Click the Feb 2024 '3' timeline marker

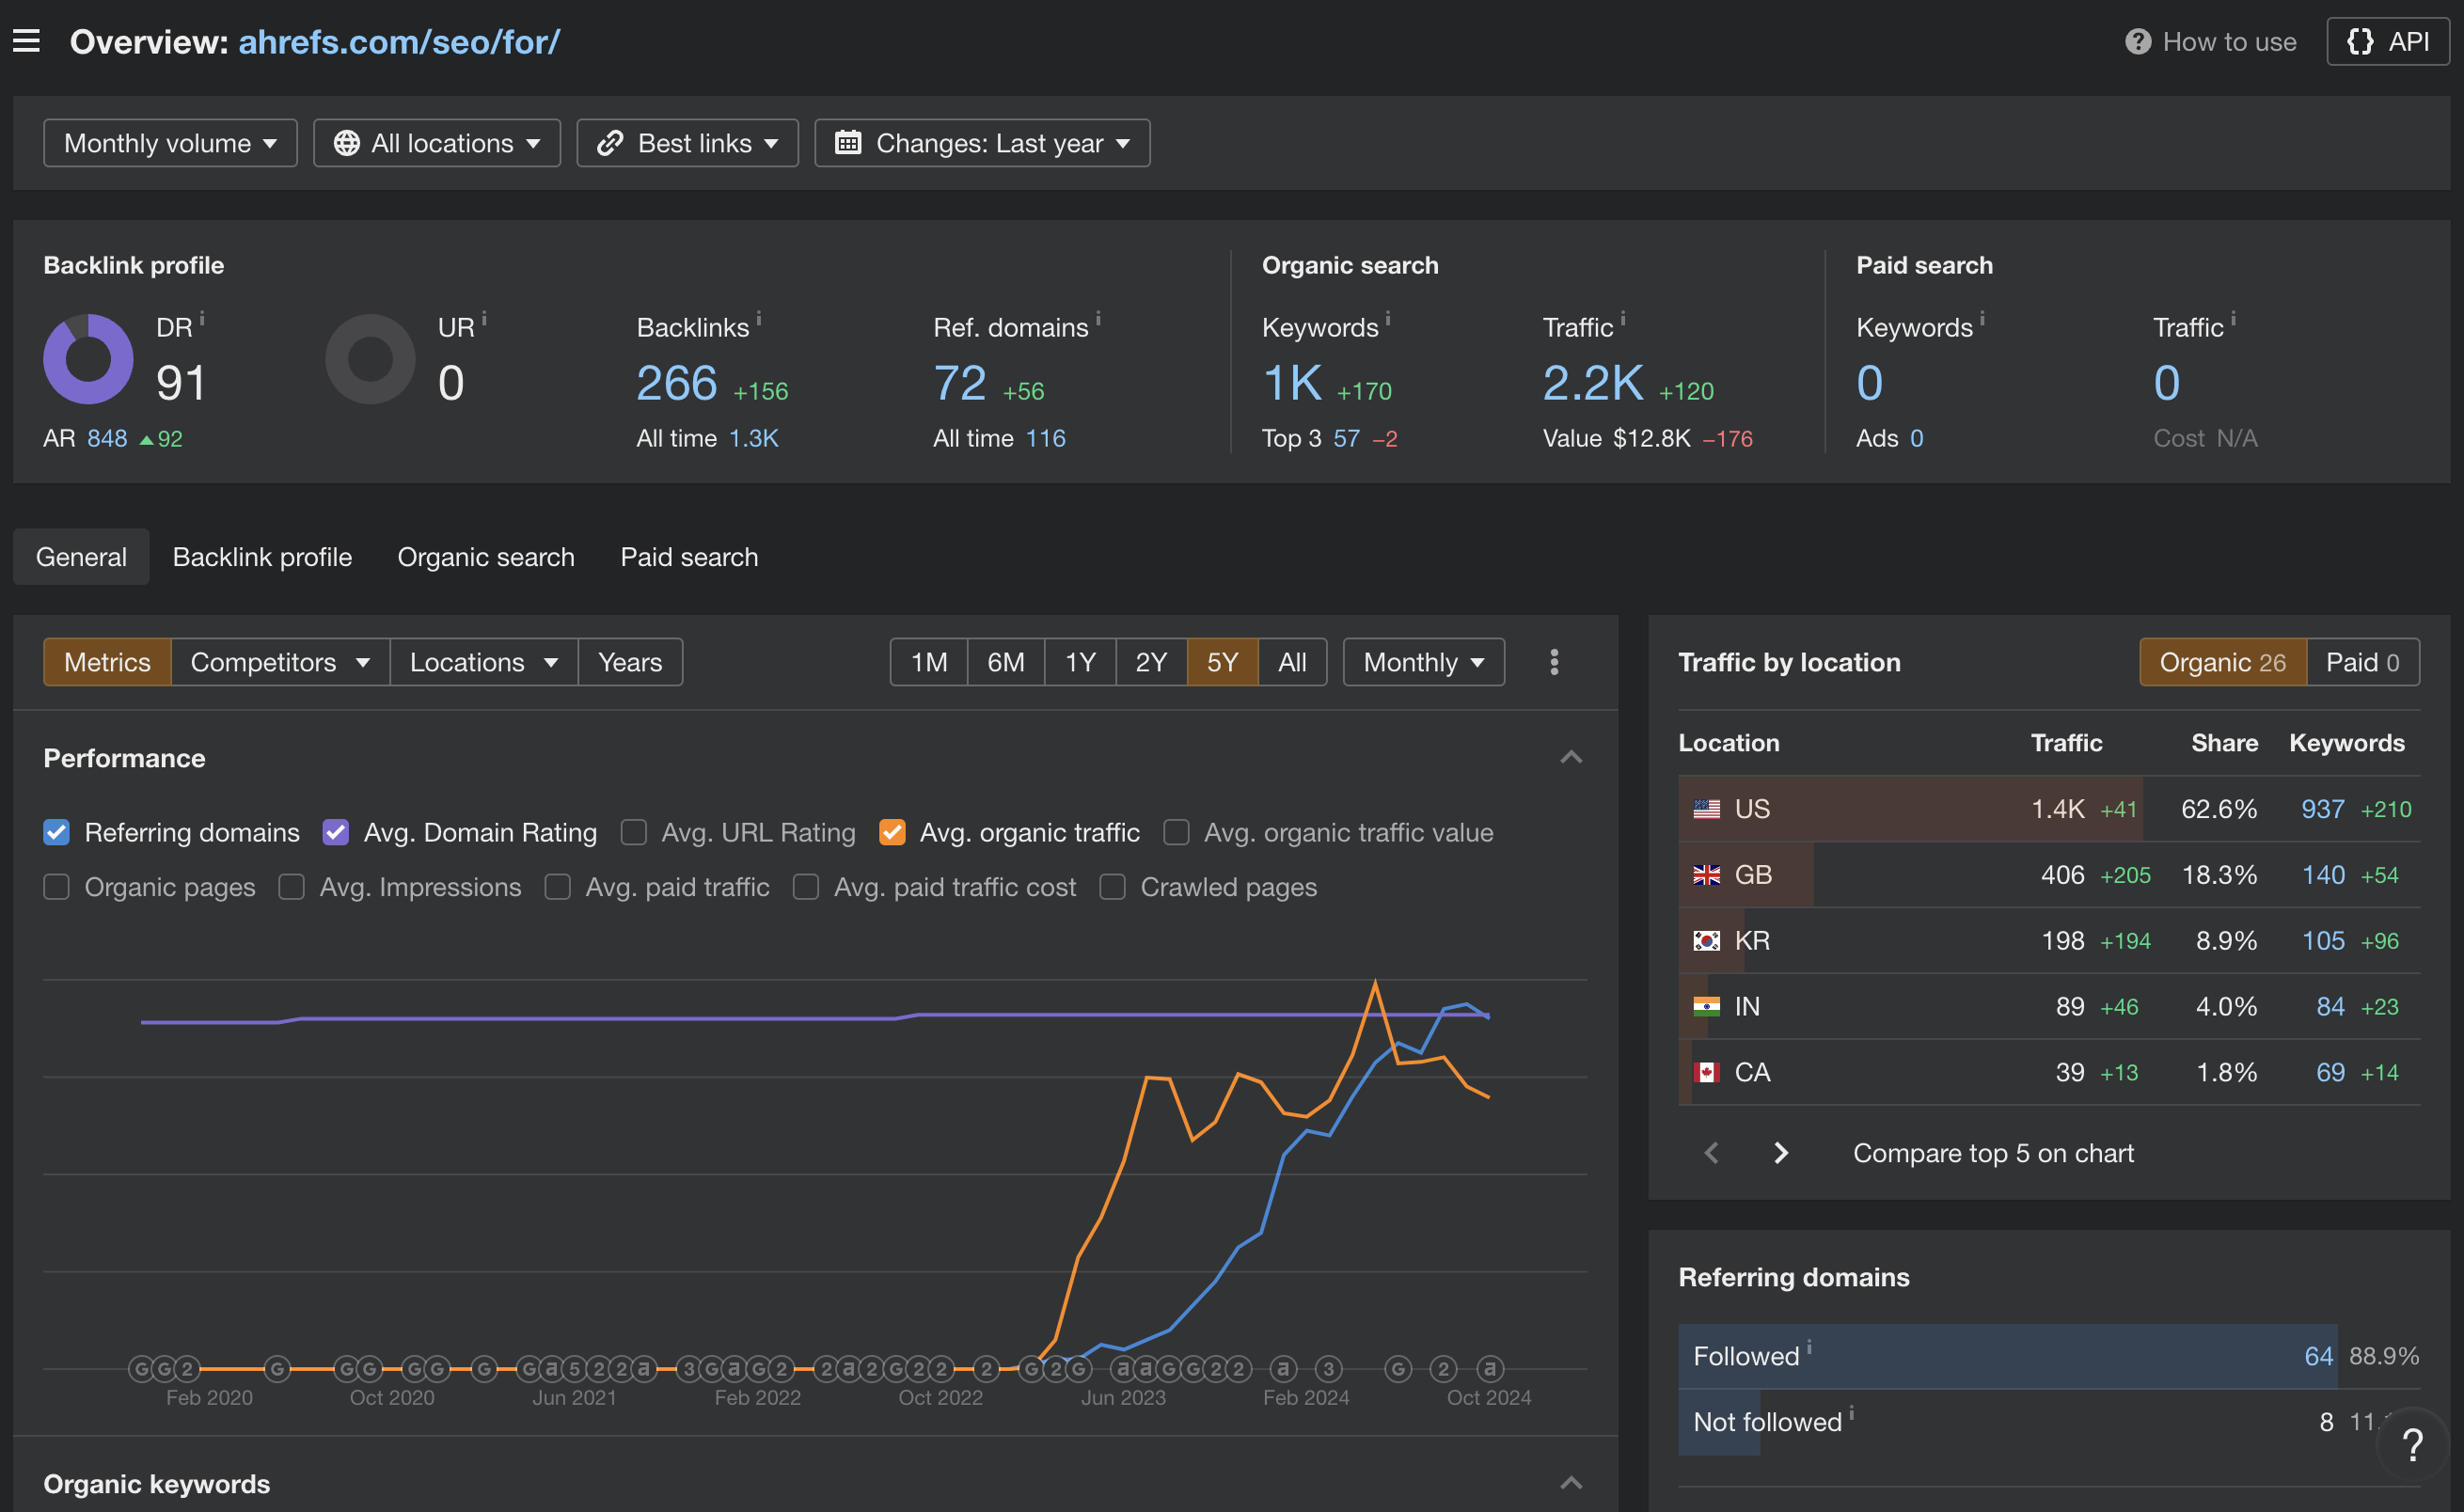(1328, 1367)
